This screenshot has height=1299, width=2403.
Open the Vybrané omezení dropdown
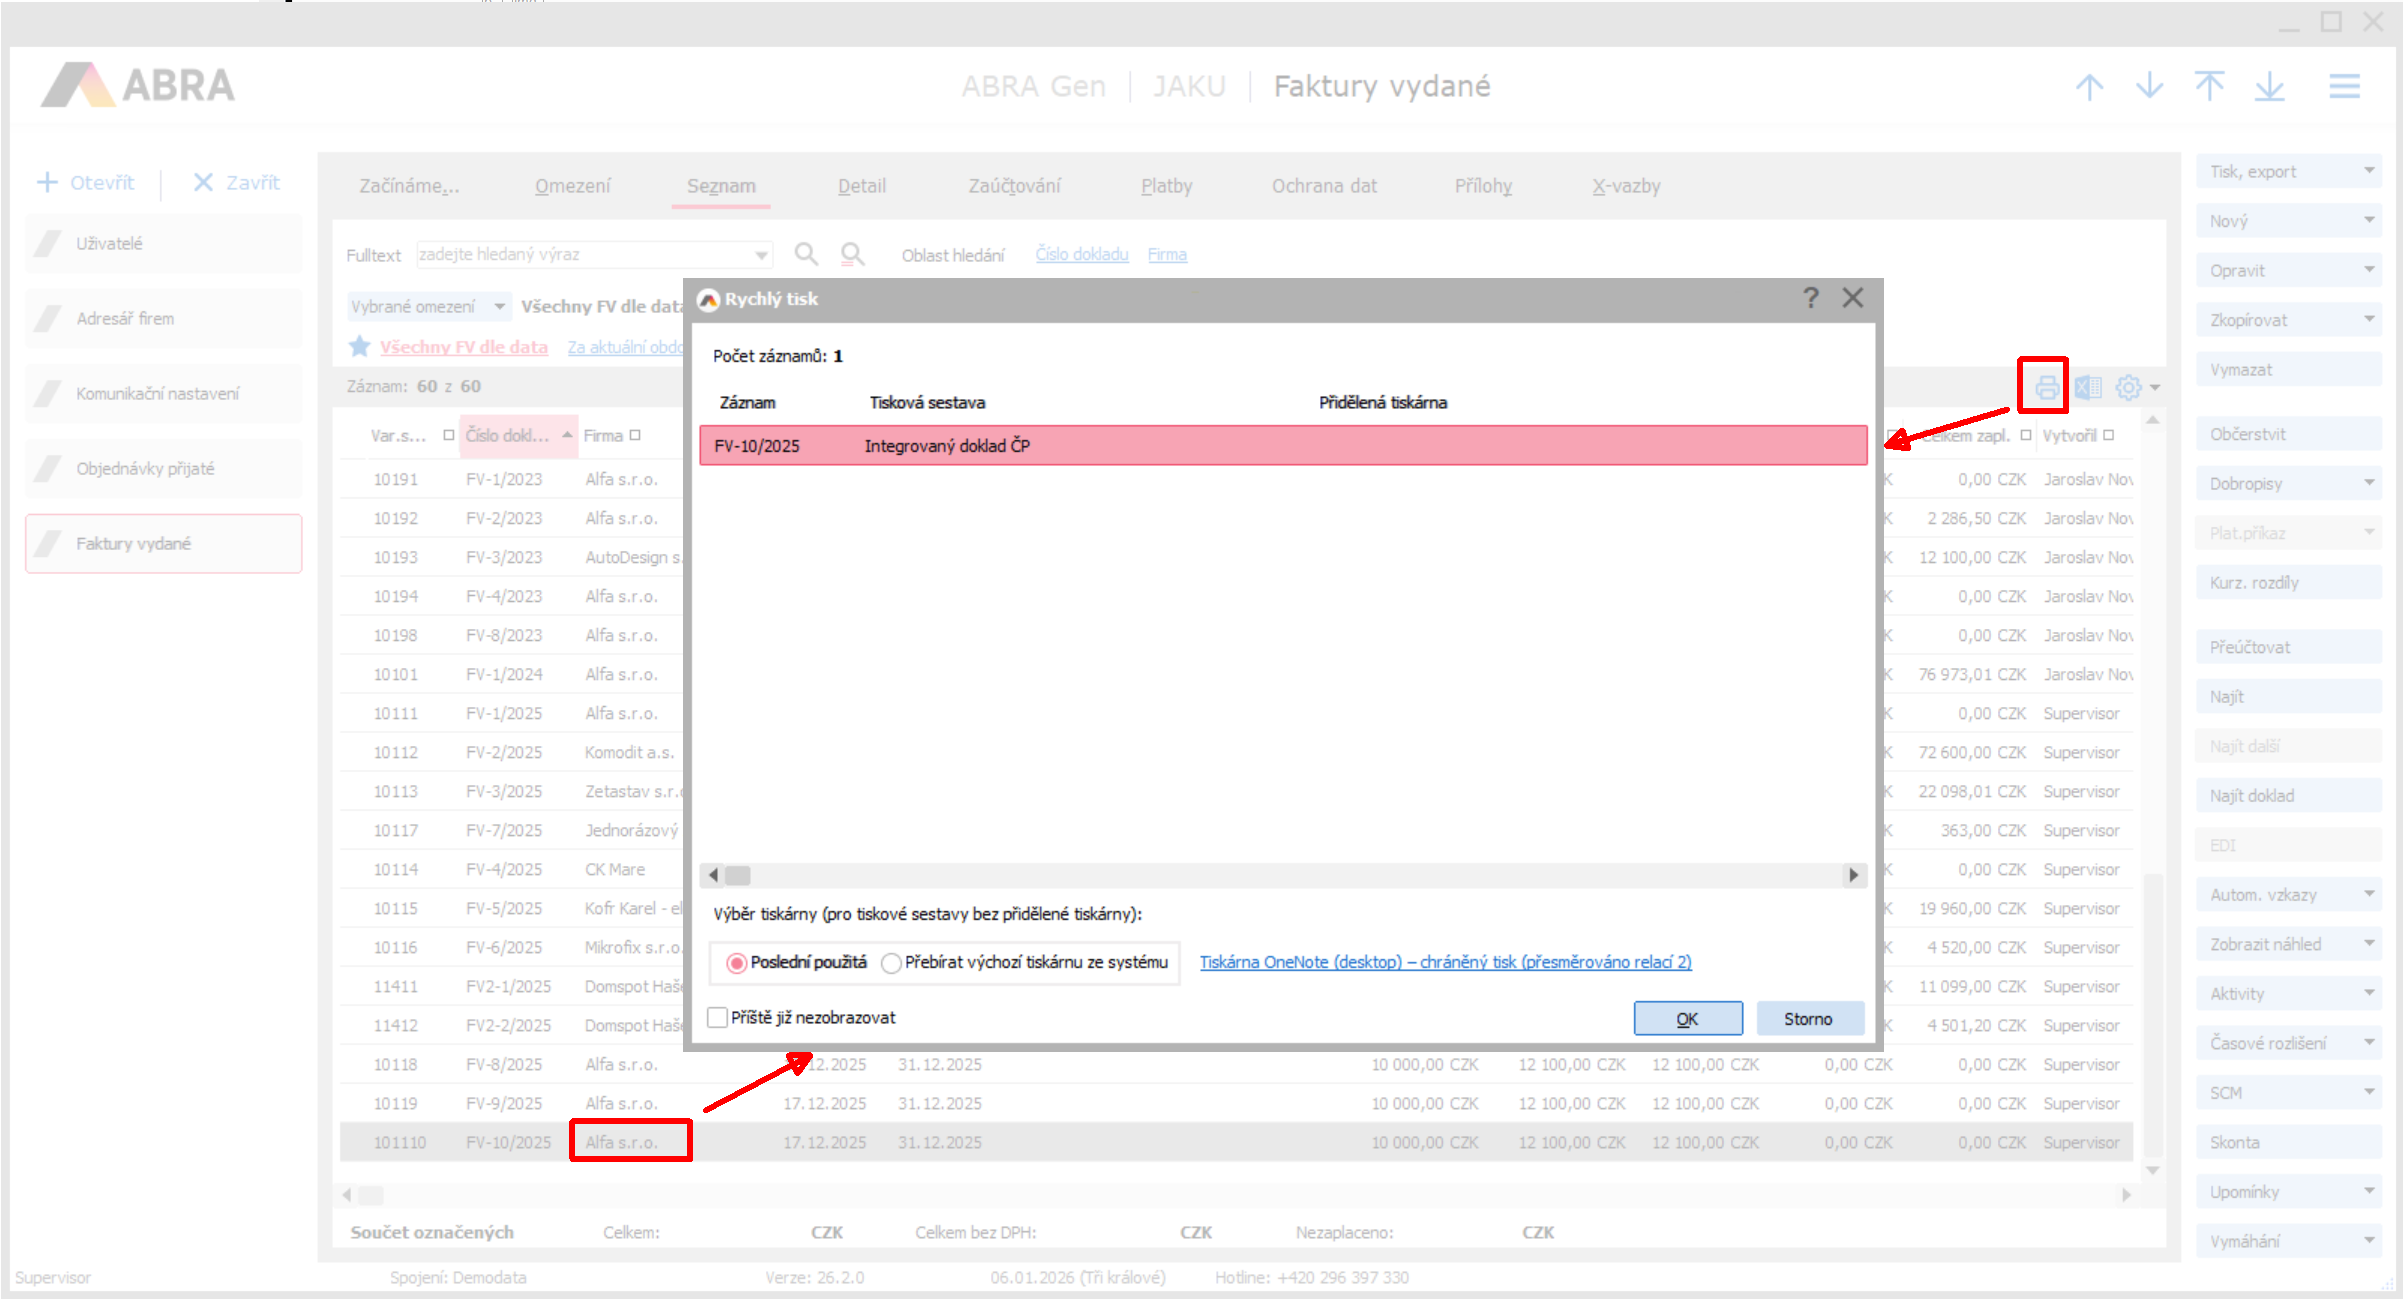click(499, 306)
